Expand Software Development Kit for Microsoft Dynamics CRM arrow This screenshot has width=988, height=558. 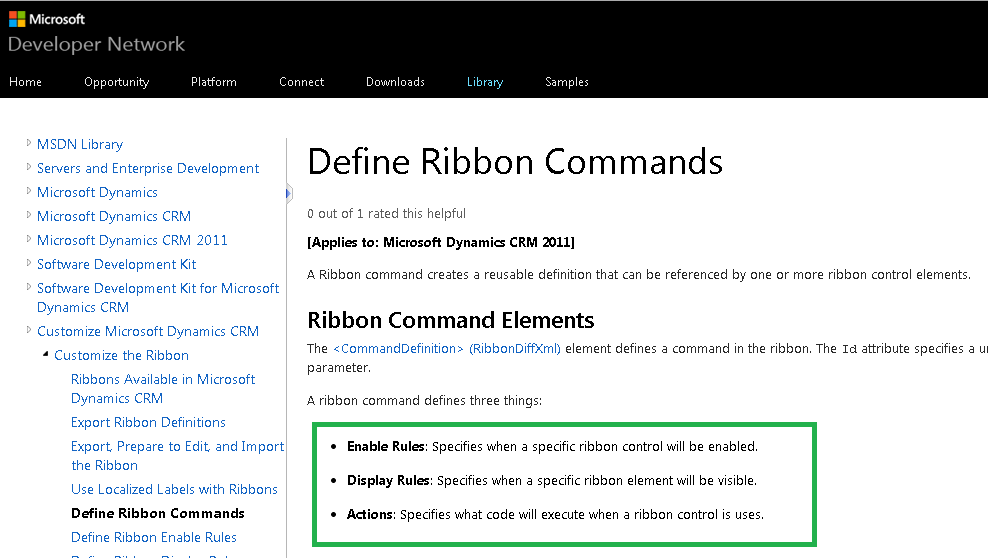pos(28,287)
